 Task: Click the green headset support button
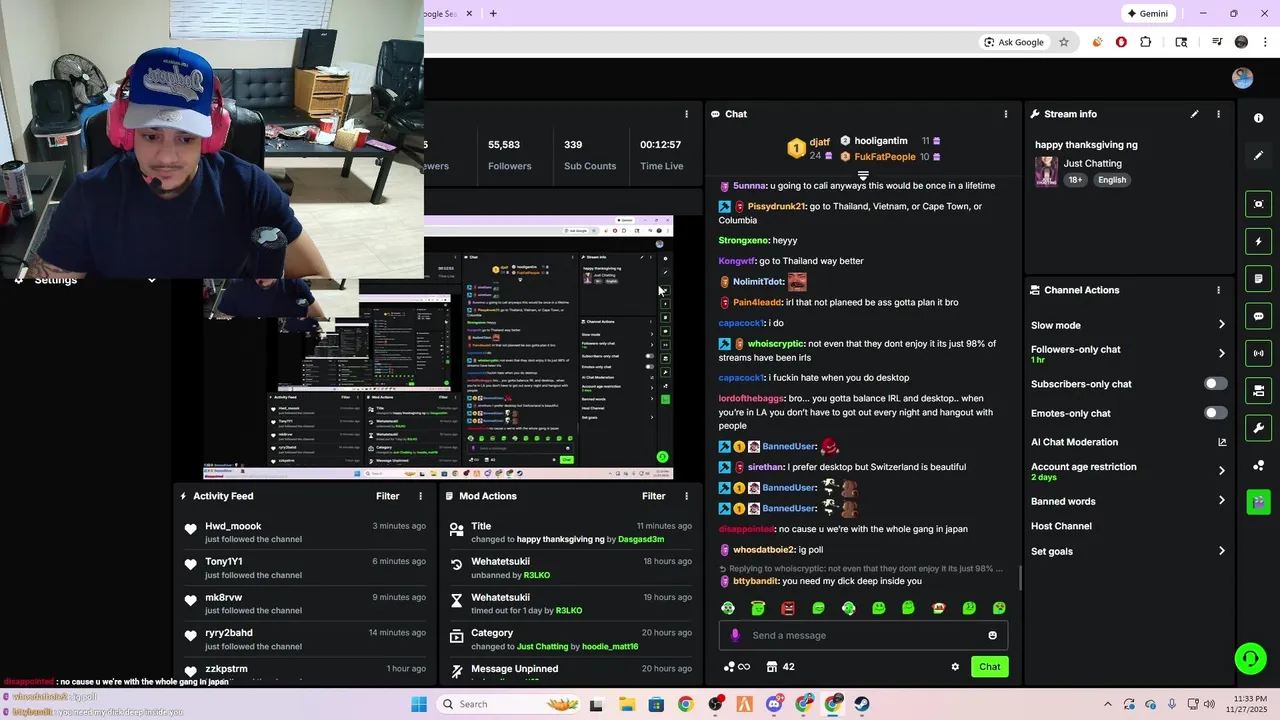(x=1250, y=658)
